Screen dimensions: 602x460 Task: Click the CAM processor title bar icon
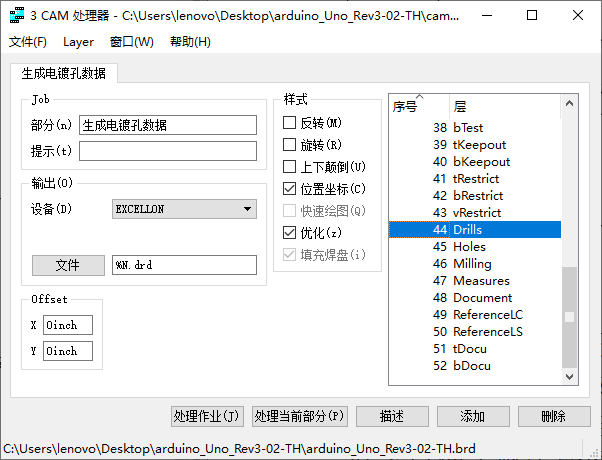click(x=15, y=16)
